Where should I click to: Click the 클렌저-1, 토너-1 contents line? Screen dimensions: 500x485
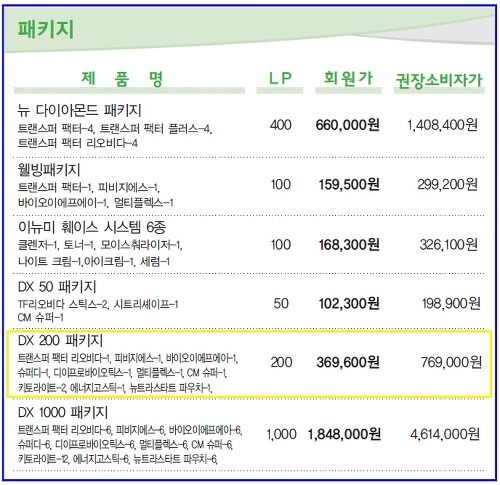(x=100, y=246)
